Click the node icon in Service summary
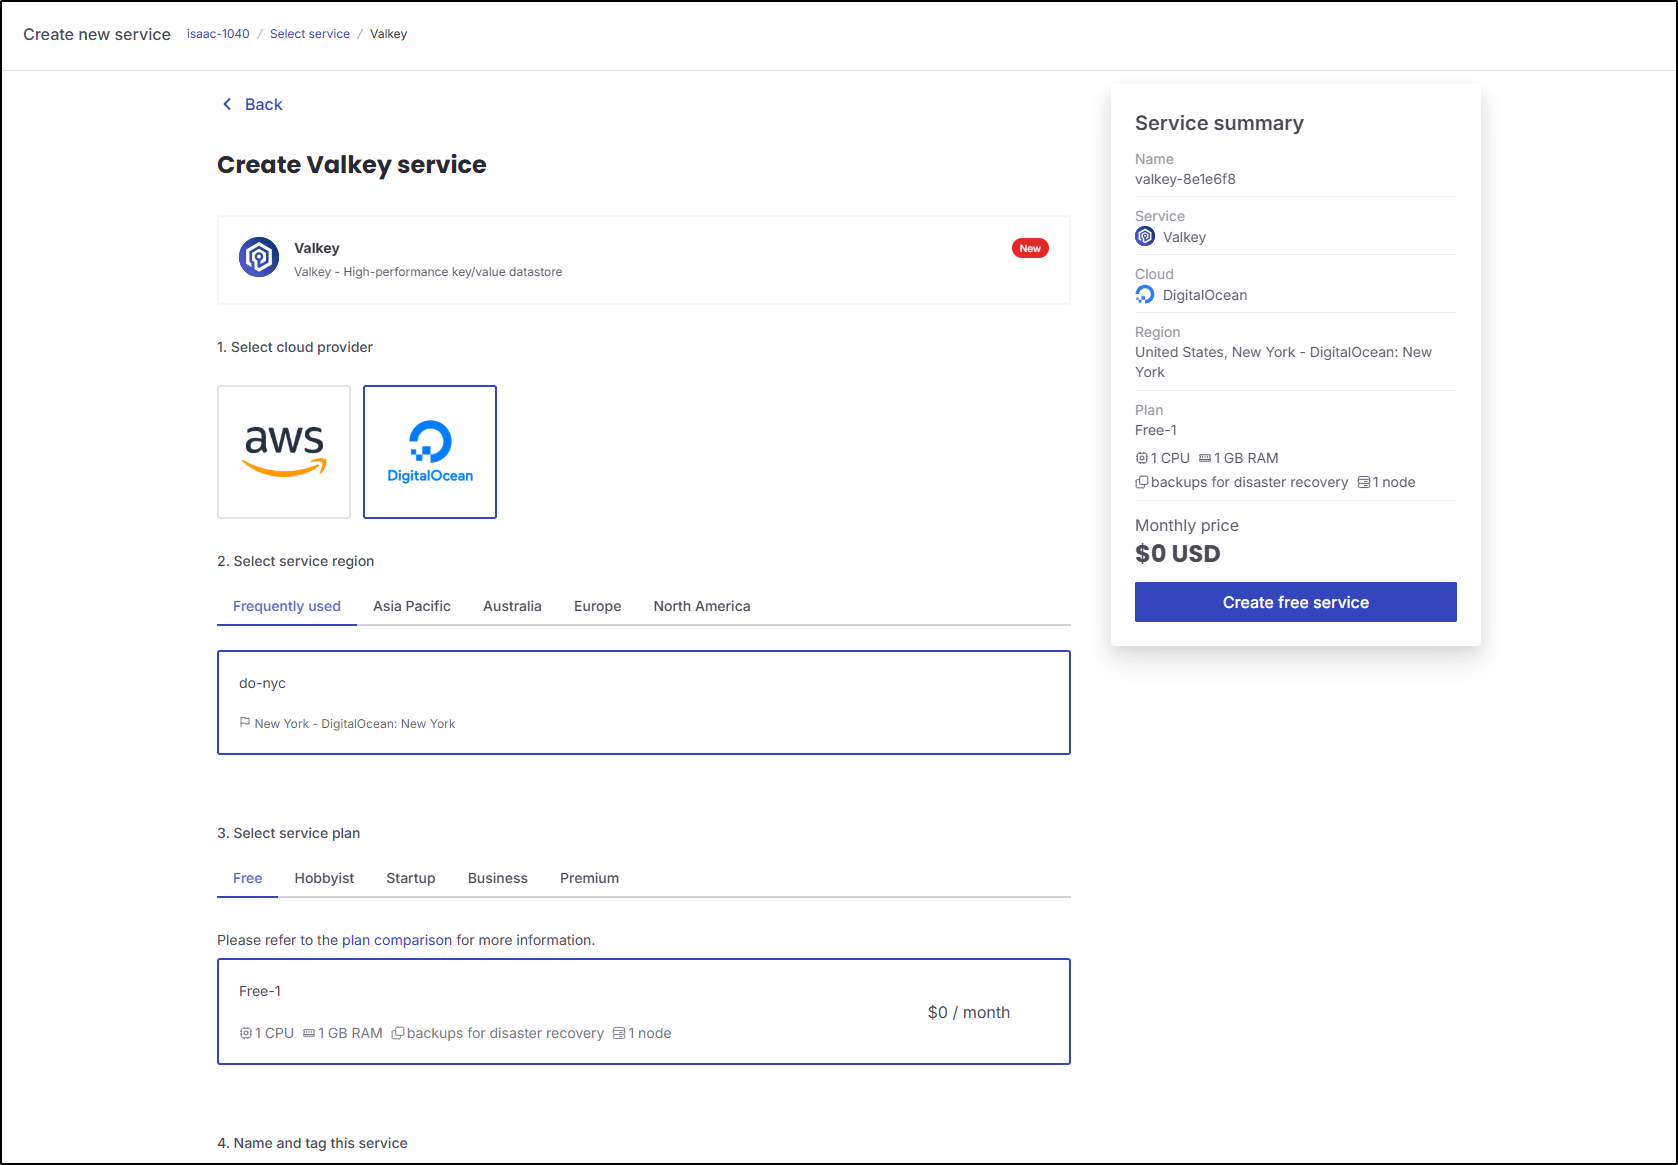This screenshot has width=1678, height=1165. pos(1364,482)
